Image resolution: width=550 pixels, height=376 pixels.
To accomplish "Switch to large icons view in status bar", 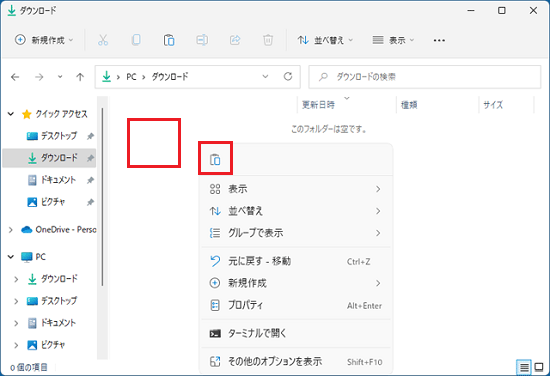I will coord(539,367).
